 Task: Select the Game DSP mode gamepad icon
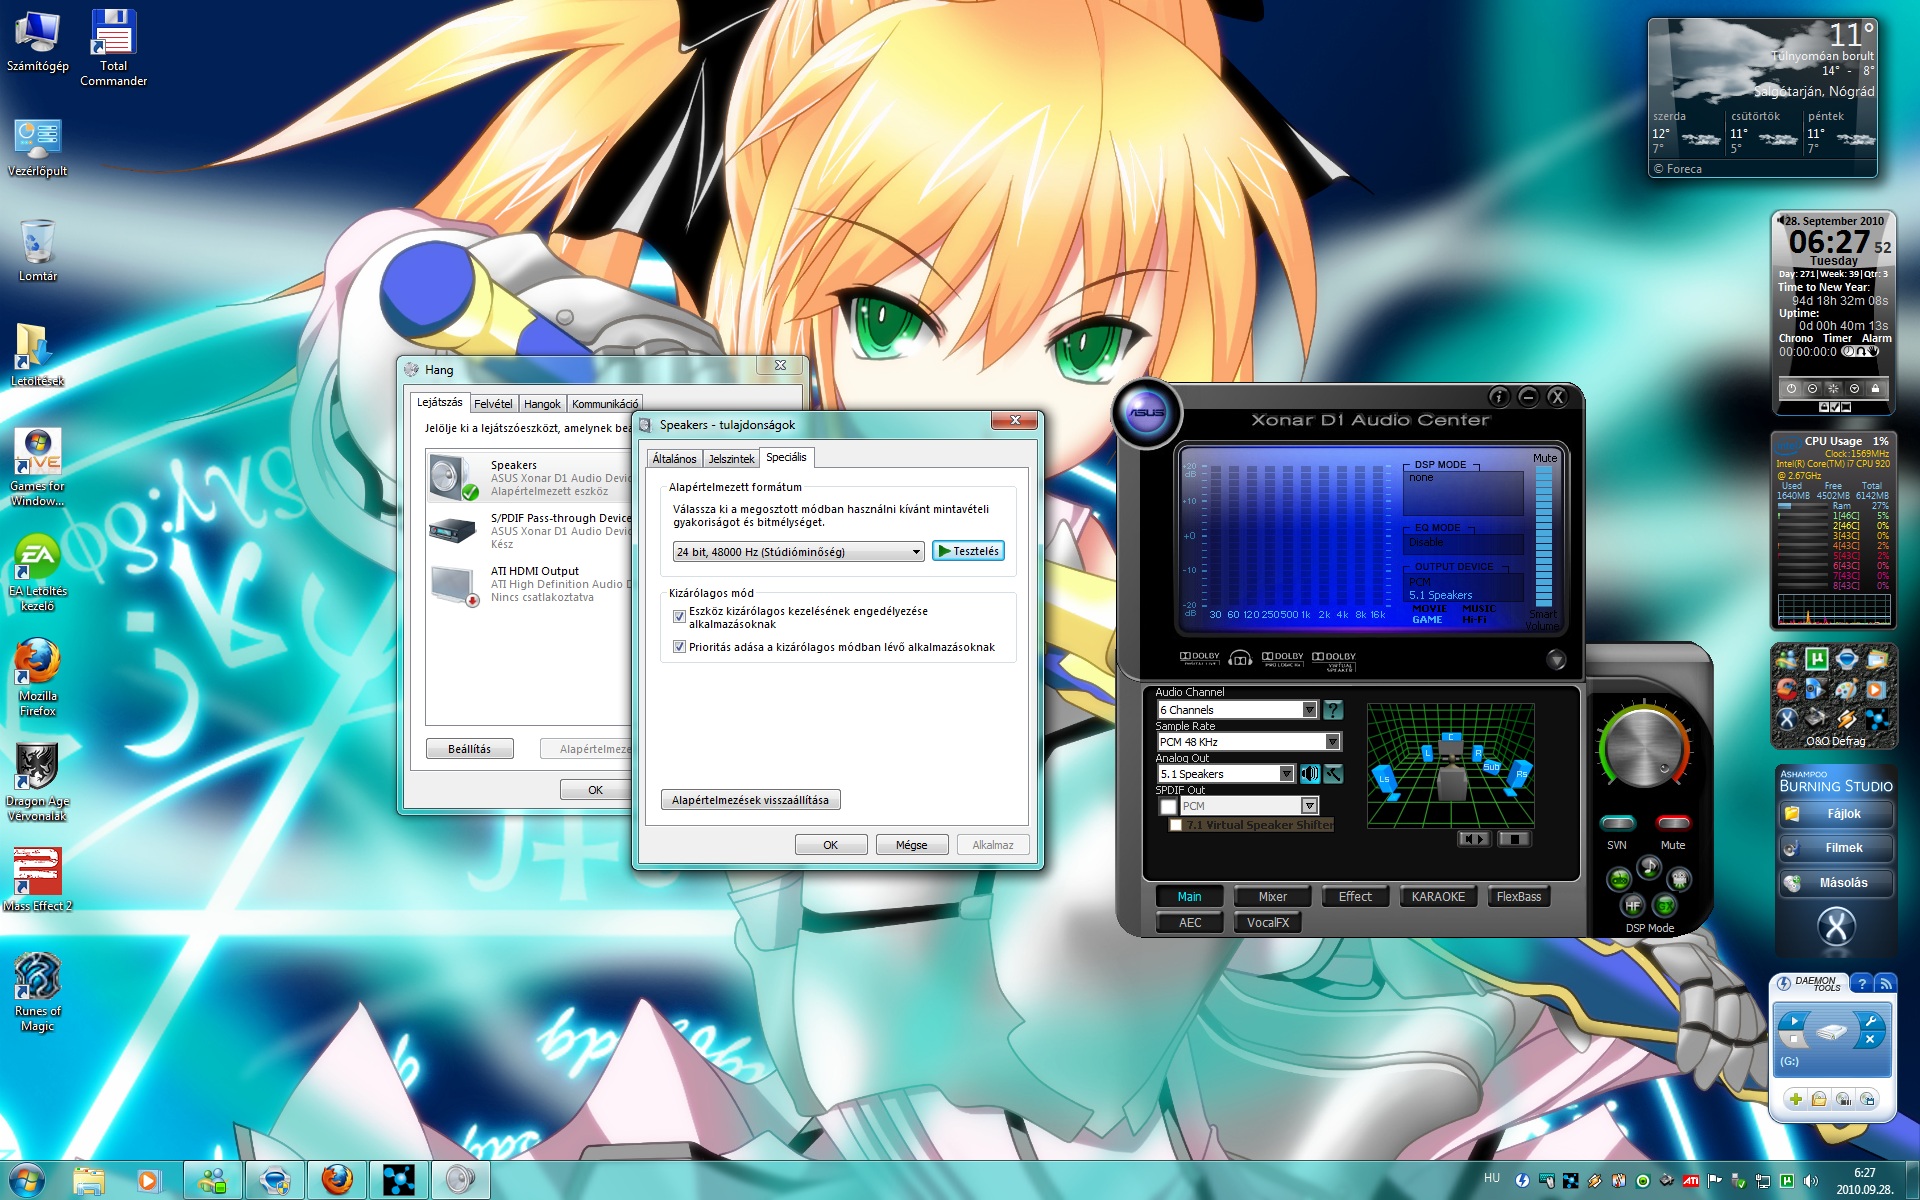click(1619, 880)
